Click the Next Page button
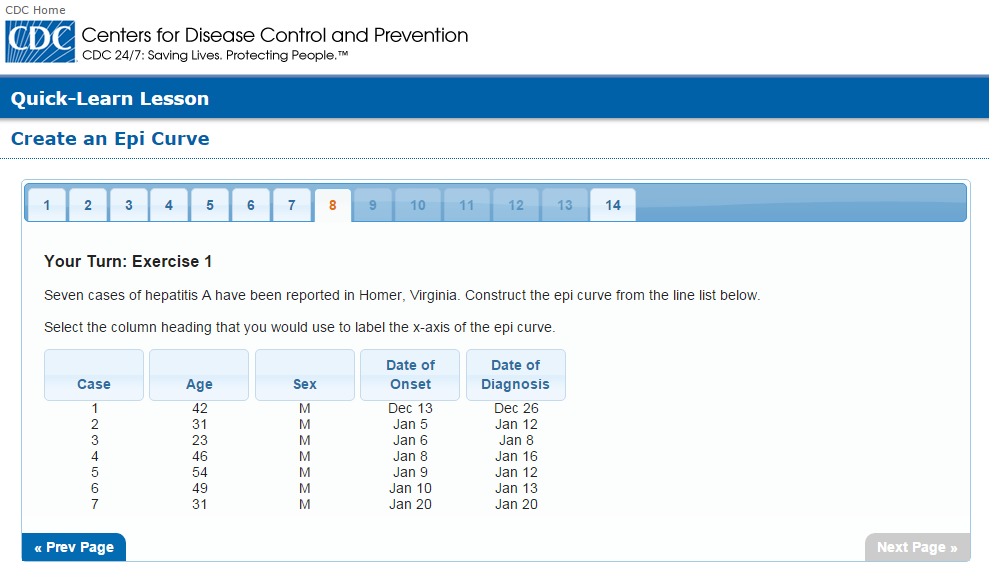 click(917, 547)
